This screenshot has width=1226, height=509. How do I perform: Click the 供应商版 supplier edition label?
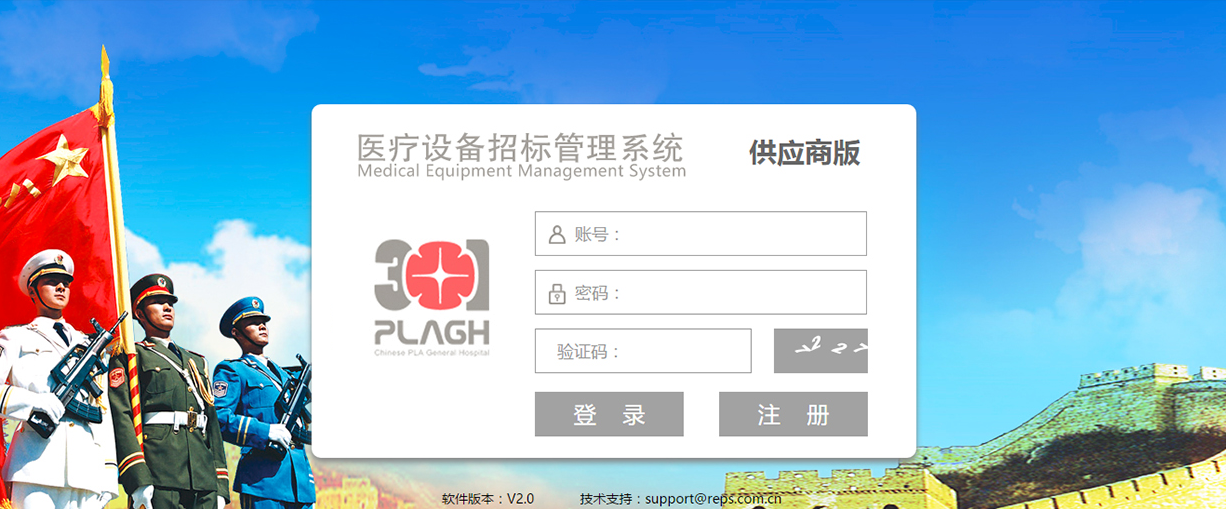pyautogui.click(x=805, y=153)
